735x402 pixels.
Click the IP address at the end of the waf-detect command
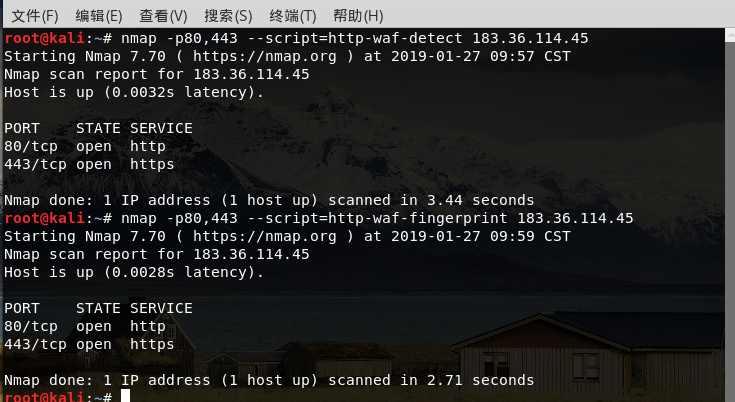530,38
